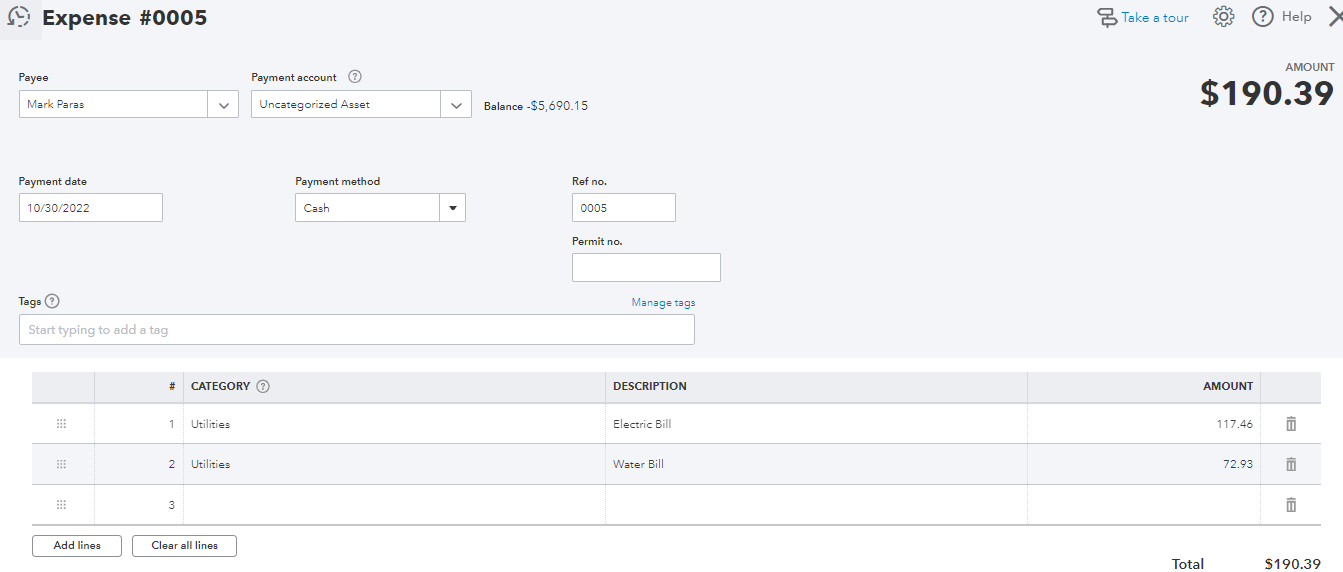Select the Utilities category in line 1
1343x572 pixels.
pos(394,424)
